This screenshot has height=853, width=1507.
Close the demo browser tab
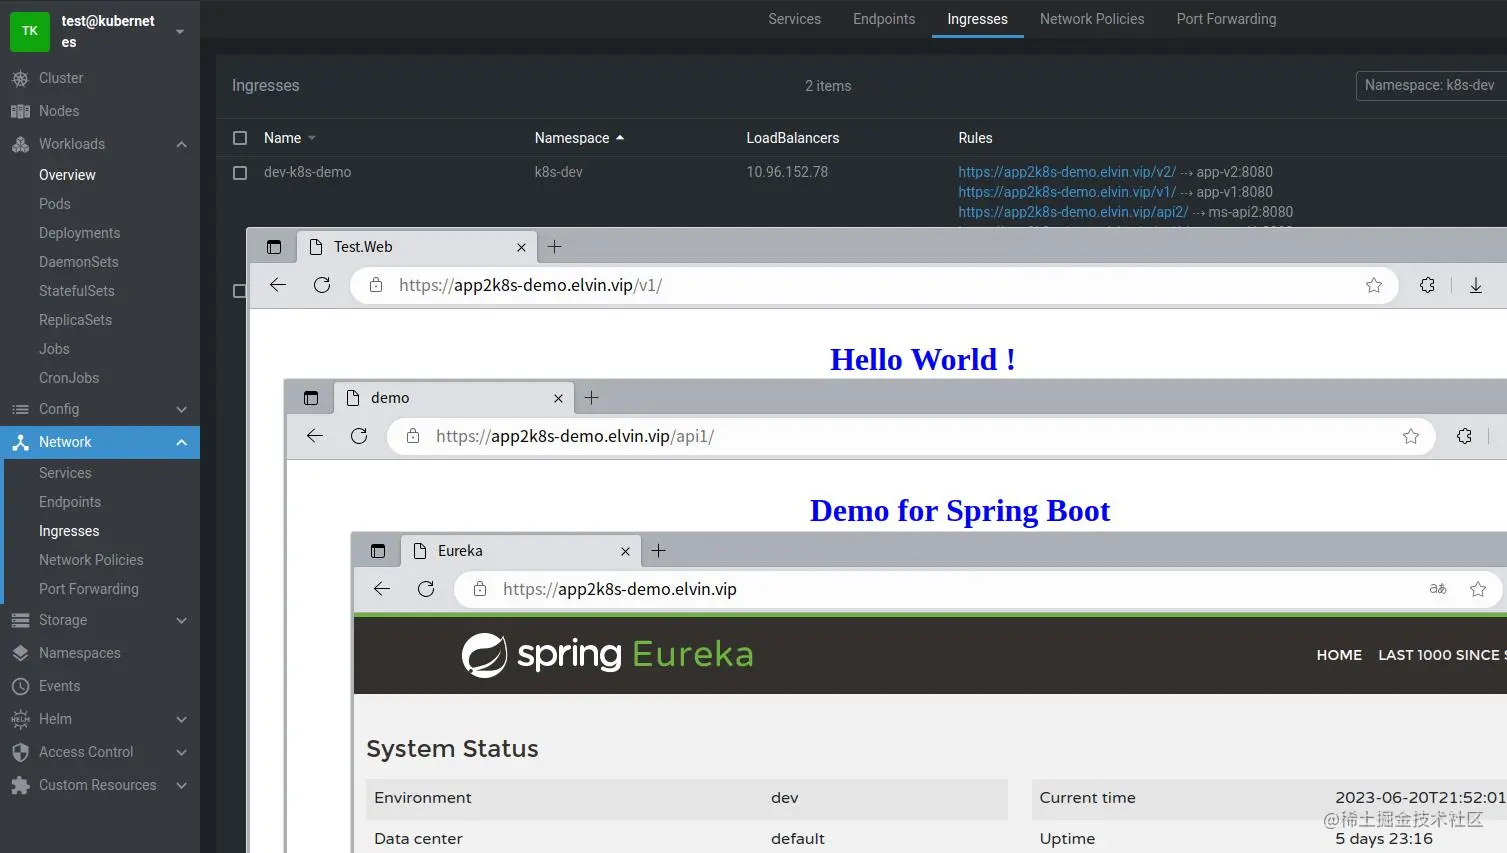coord(558,398)
